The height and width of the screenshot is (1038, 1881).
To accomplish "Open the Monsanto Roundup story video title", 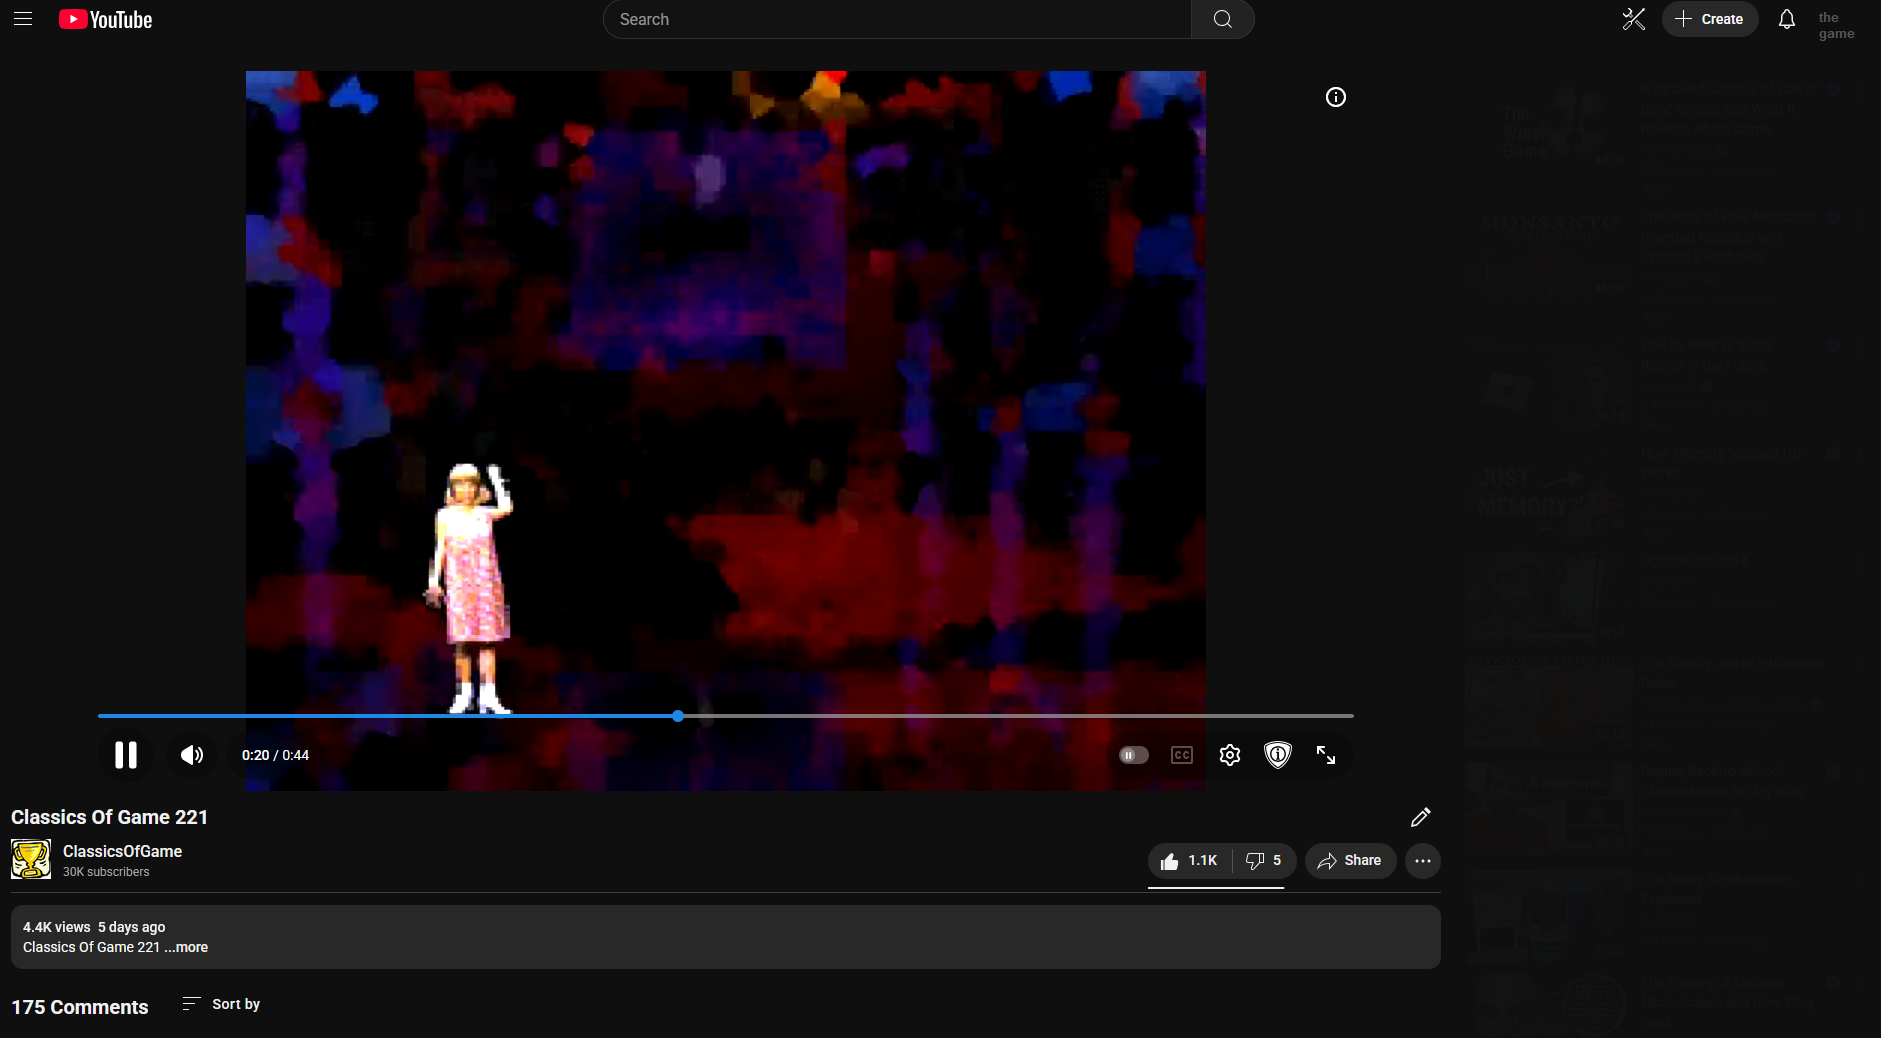I will (1727, 237).
